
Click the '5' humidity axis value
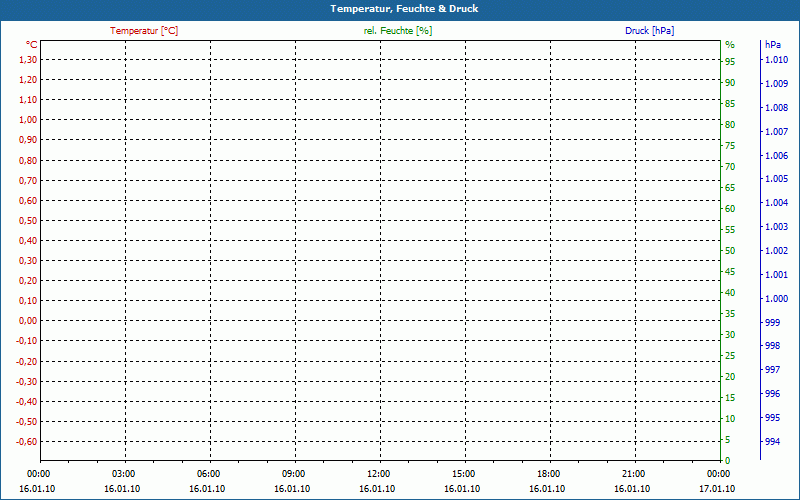728,439
